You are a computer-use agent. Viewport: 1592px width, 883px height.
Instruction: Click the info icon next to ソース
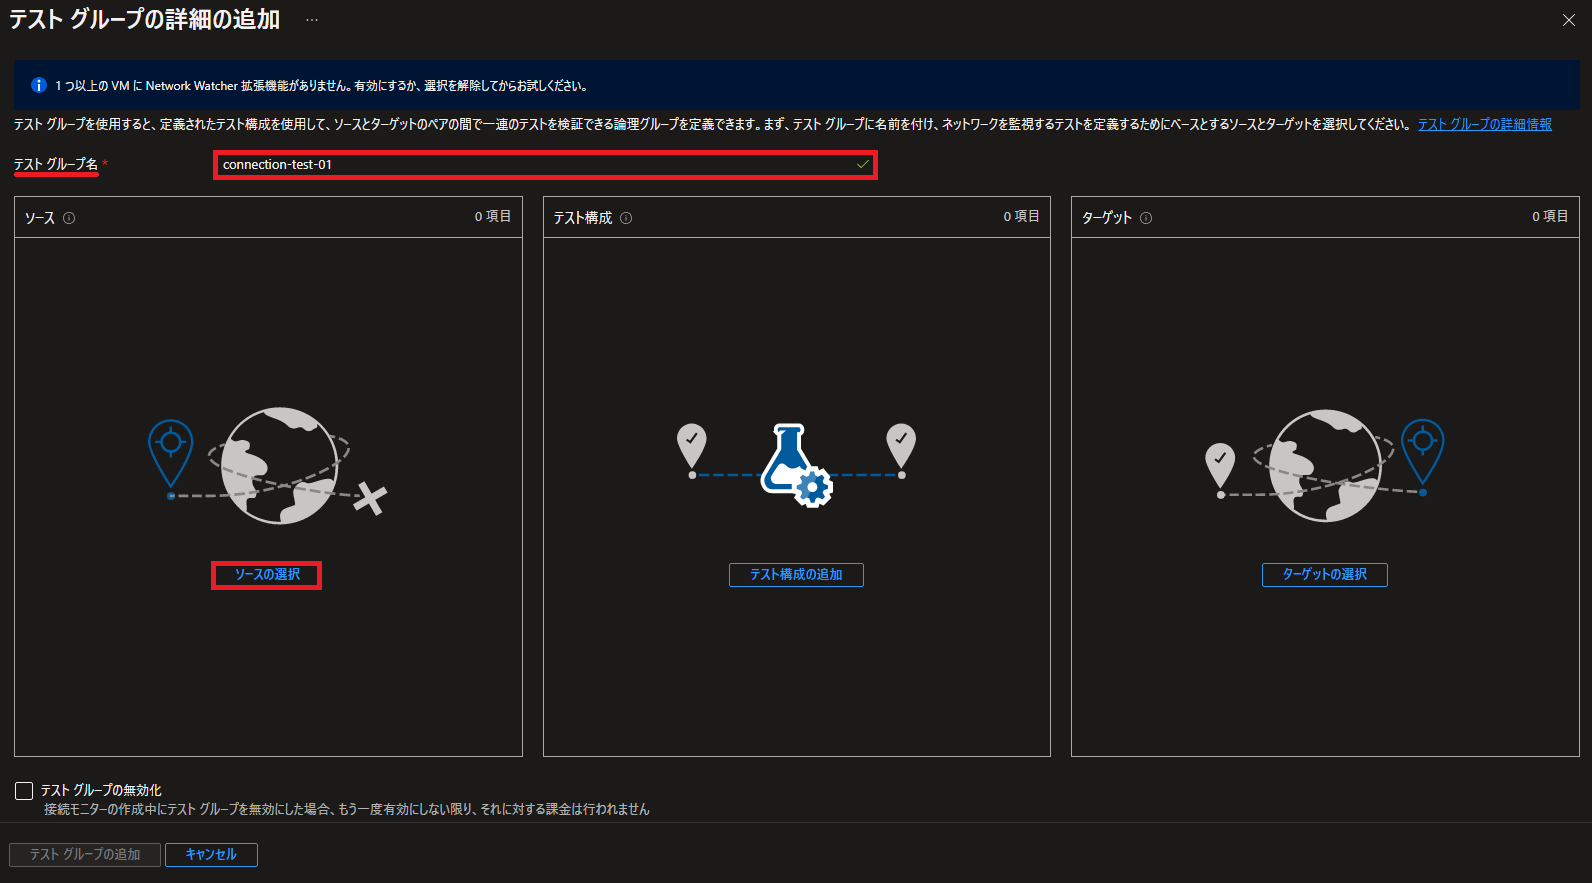coord(69,218)
